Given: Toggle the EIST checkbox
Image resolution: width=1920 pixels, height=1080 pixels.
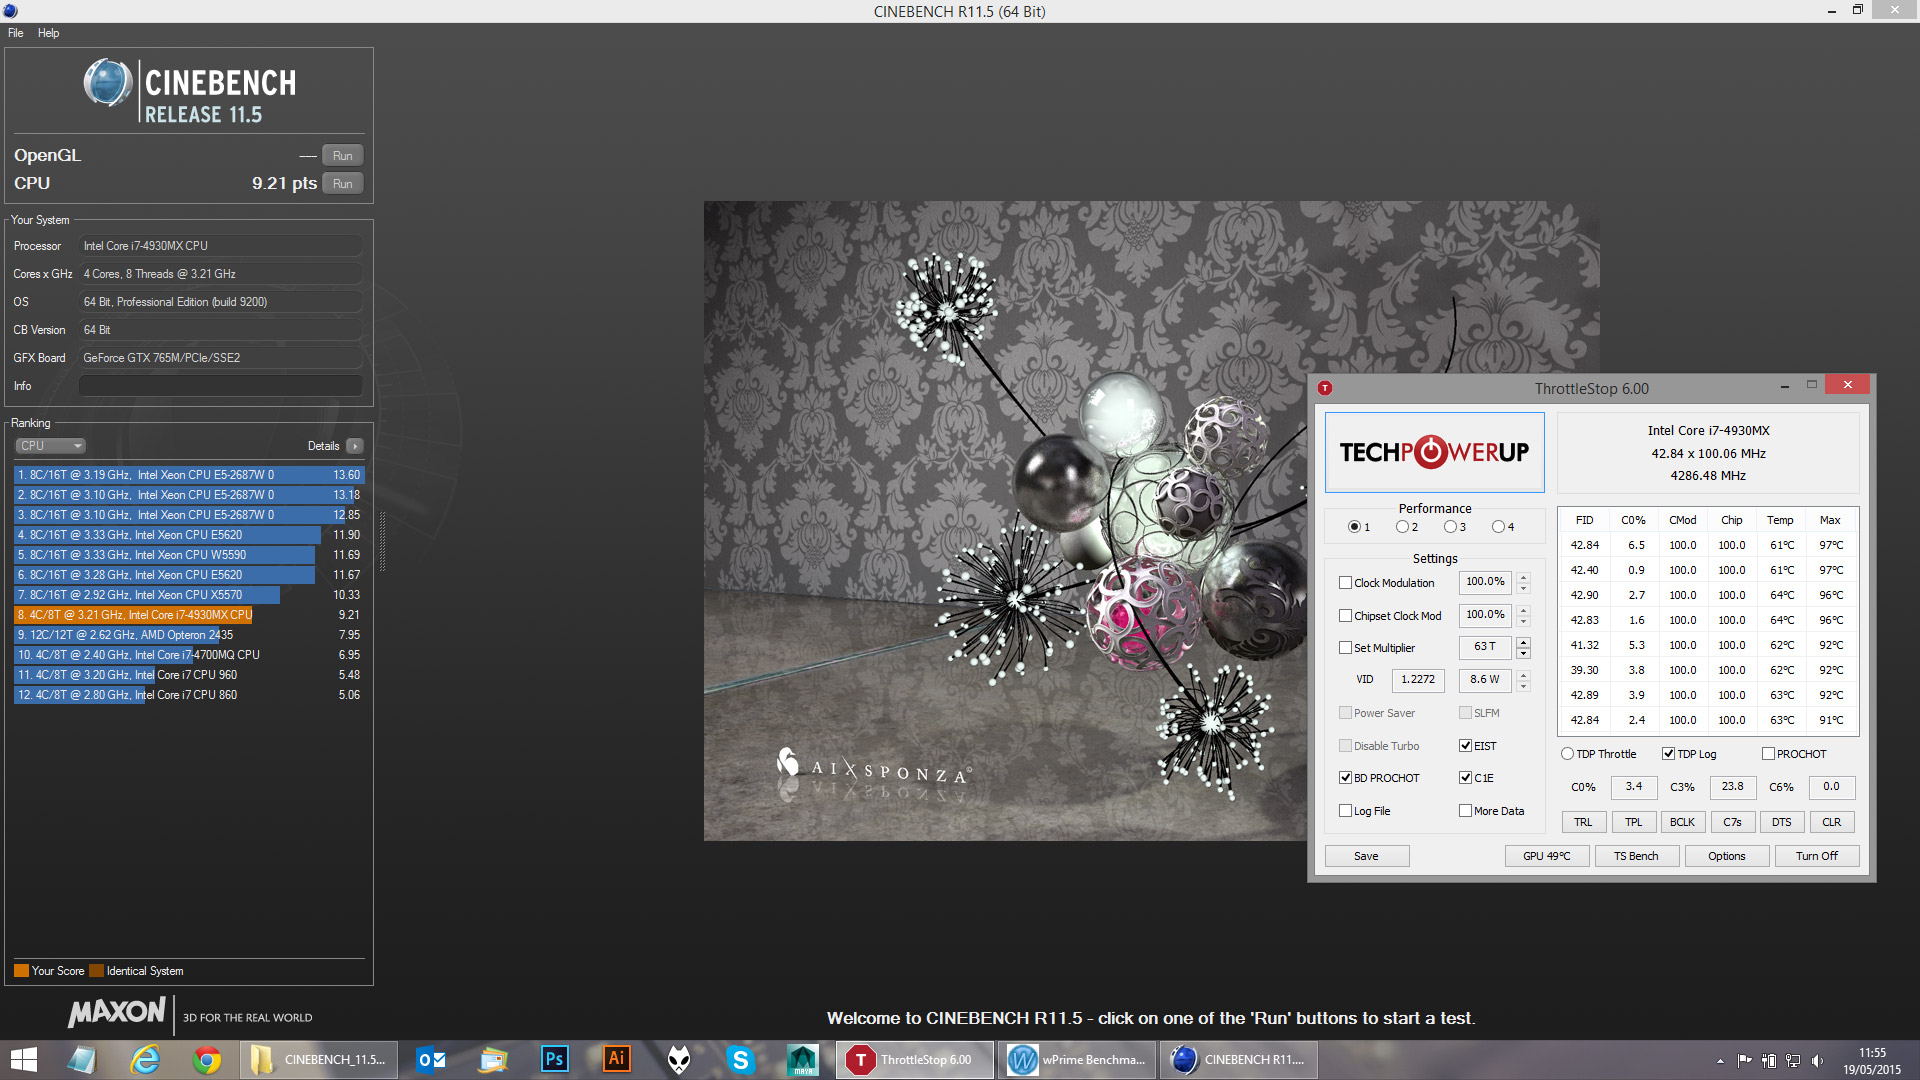Looking at the screenshot, I should (1465, 746).
